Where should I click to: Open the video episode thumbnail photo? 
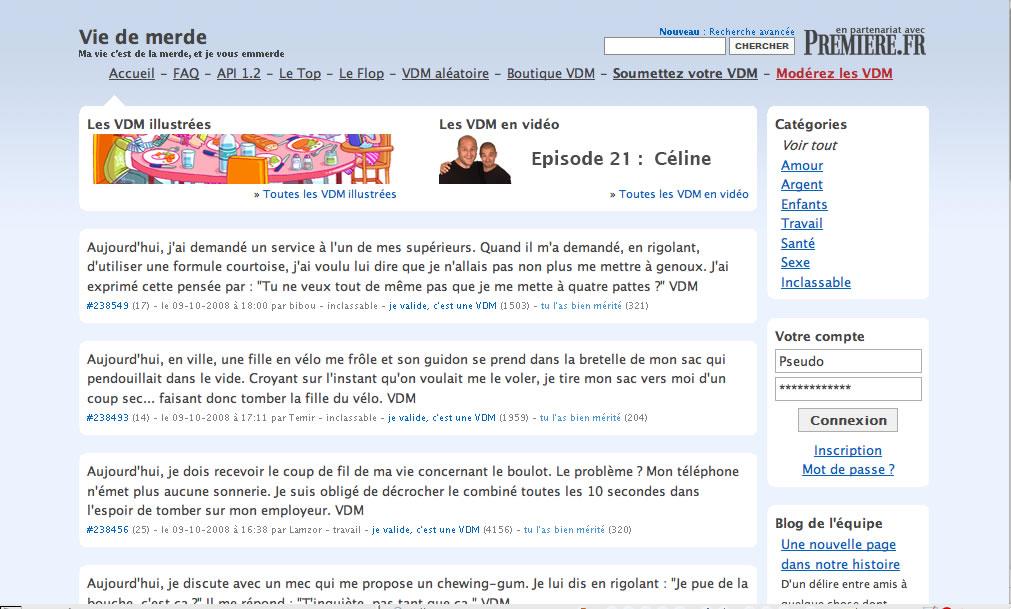click(x=475, y=159)
